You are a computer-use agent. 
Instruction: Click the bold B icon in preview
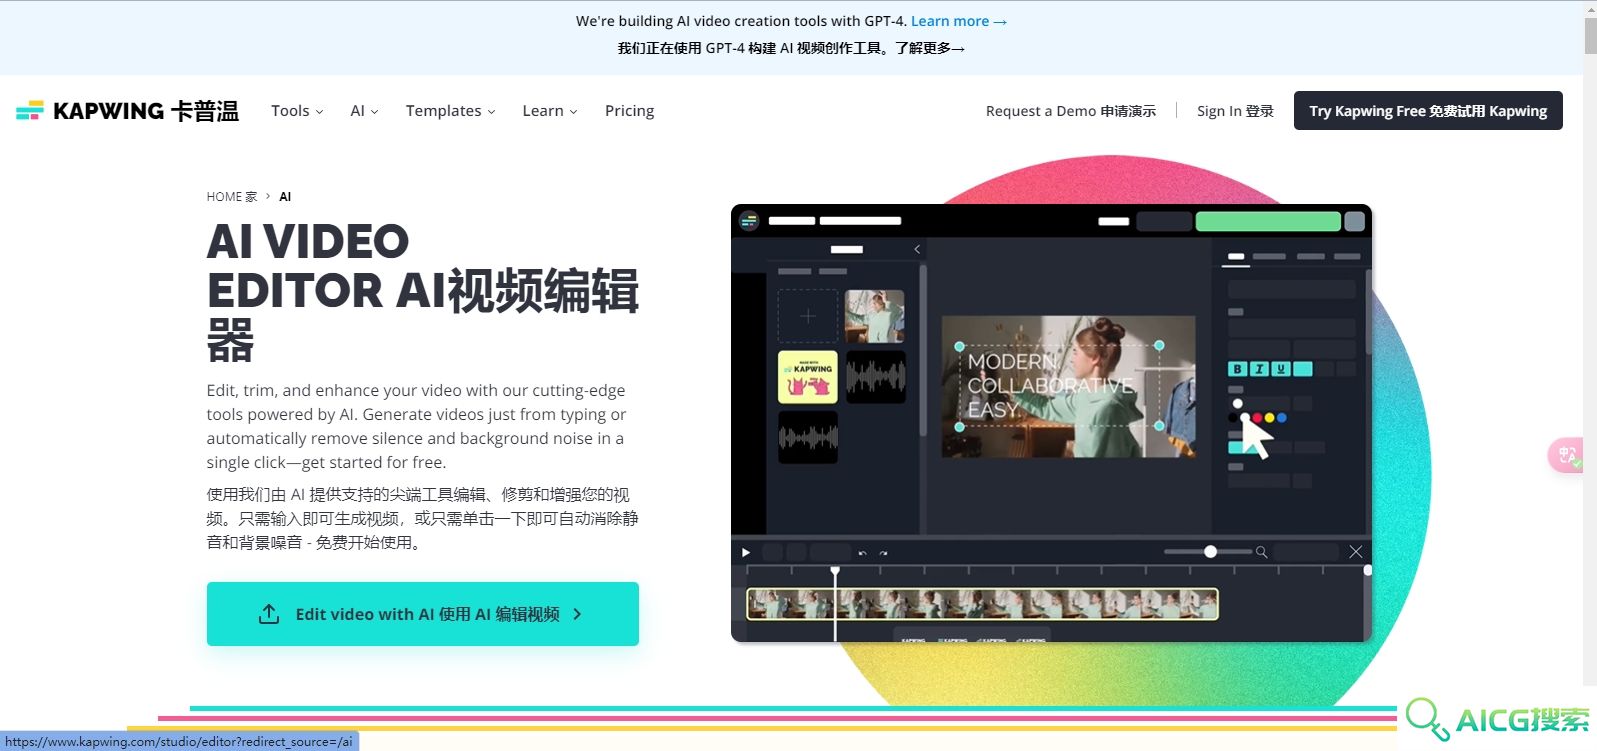point(1237,369)
